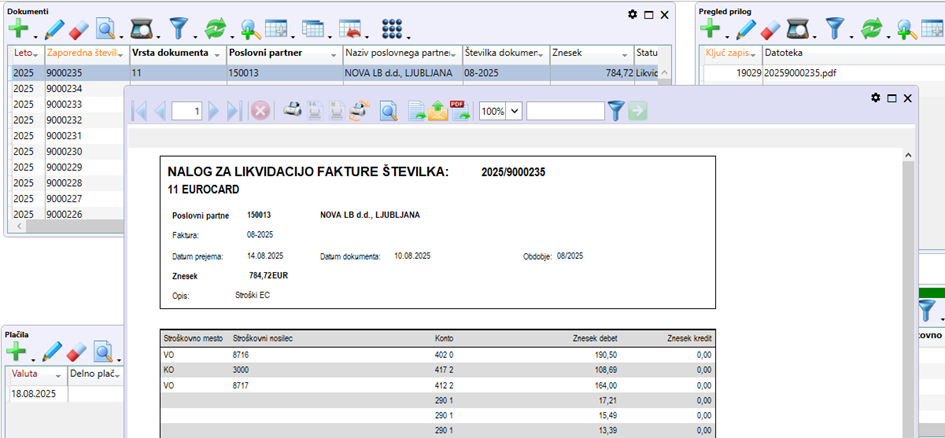Viewport: 945px width, 438px height.
Task: Click magnifier with green plus in Dokumenti
Action: (250, 28)
